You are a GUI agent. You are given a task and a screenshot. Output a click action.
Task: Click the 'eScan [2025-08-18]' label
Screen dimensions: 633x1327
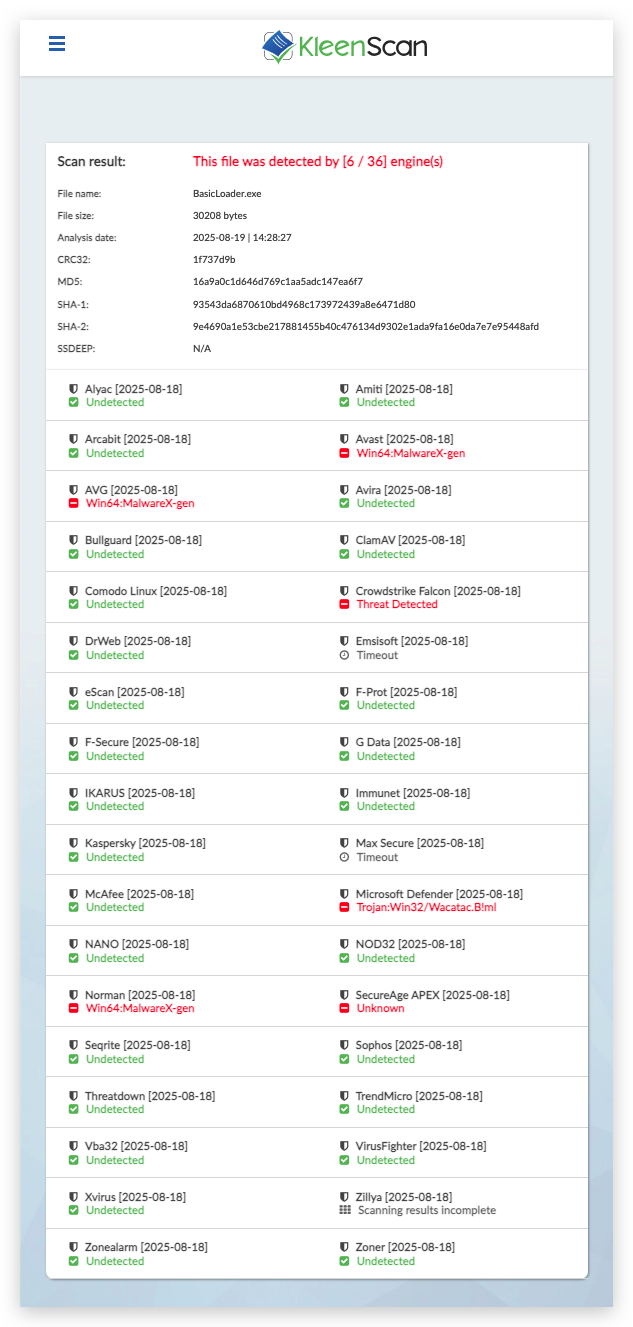click(x=135, y=692)
